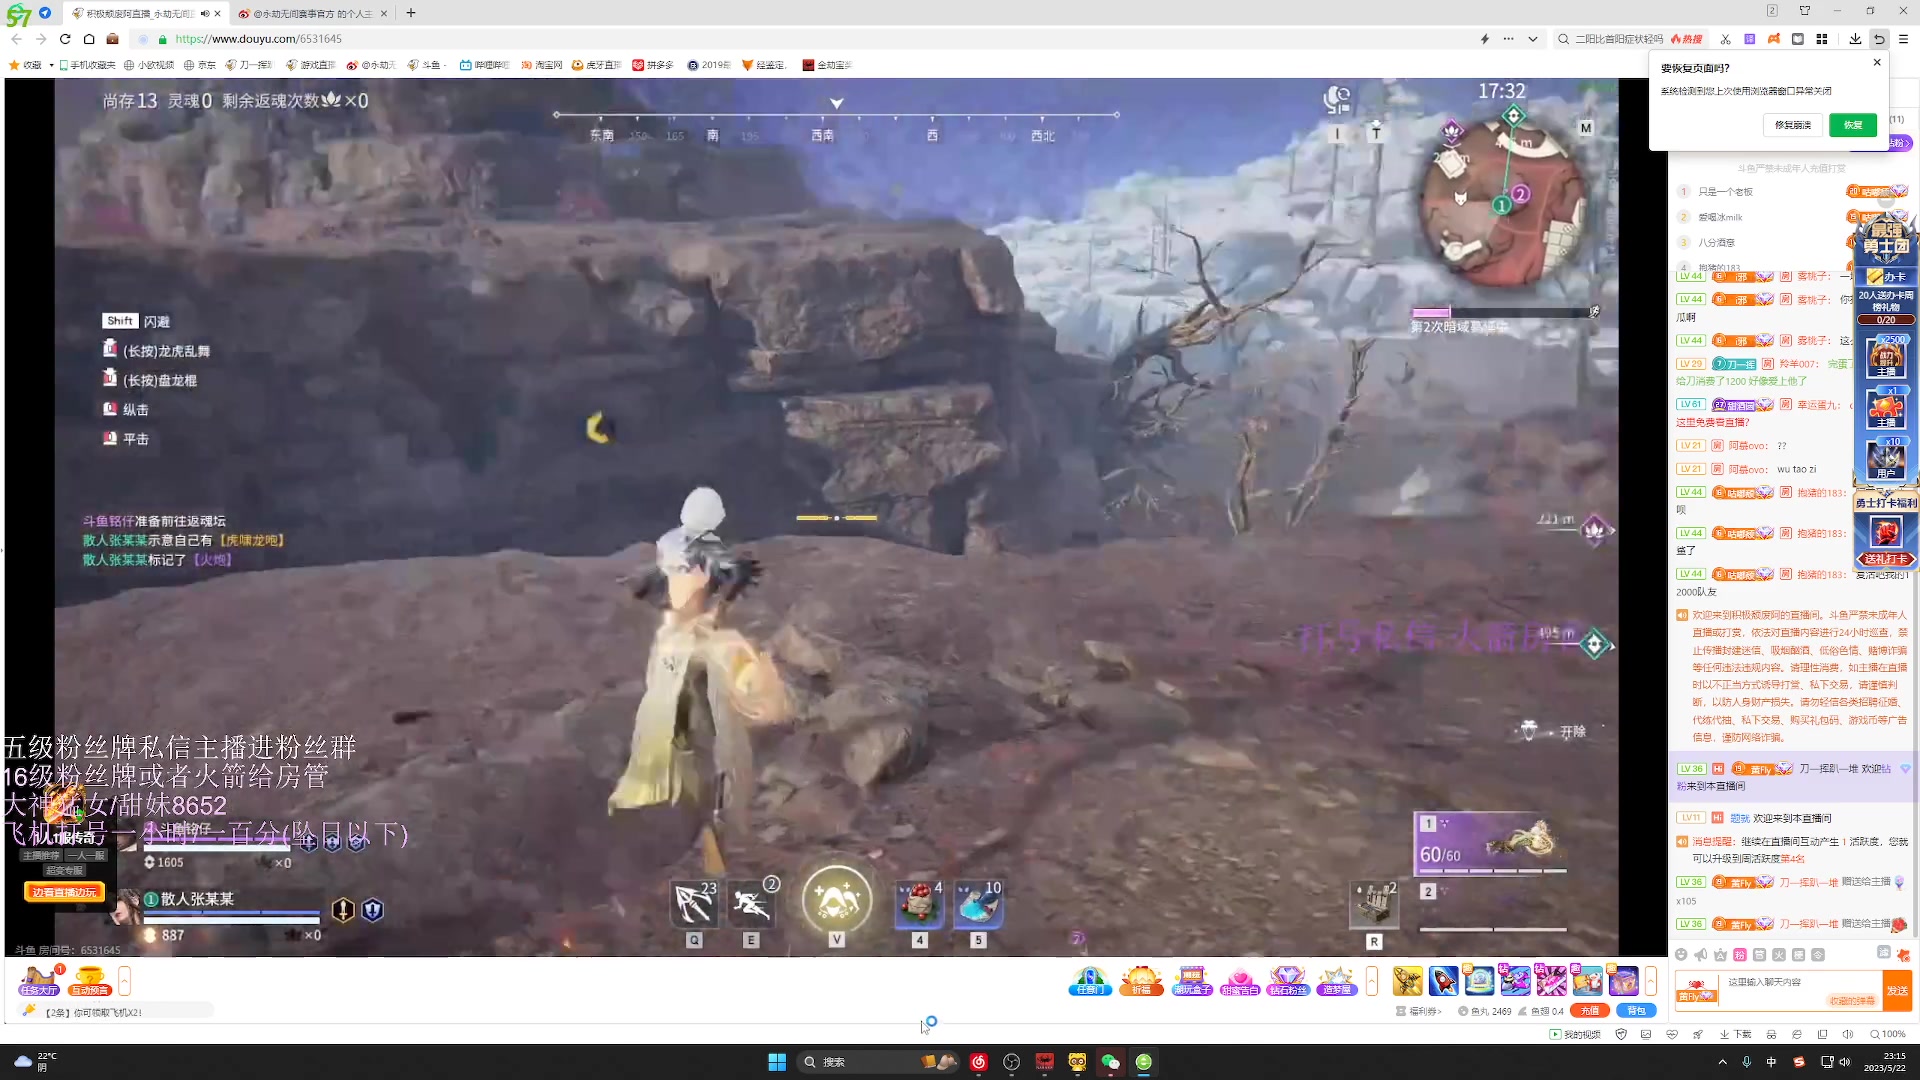Open the rocket gift icon
This screenshot has width=1920, height=1080.
coord(1443,981)
